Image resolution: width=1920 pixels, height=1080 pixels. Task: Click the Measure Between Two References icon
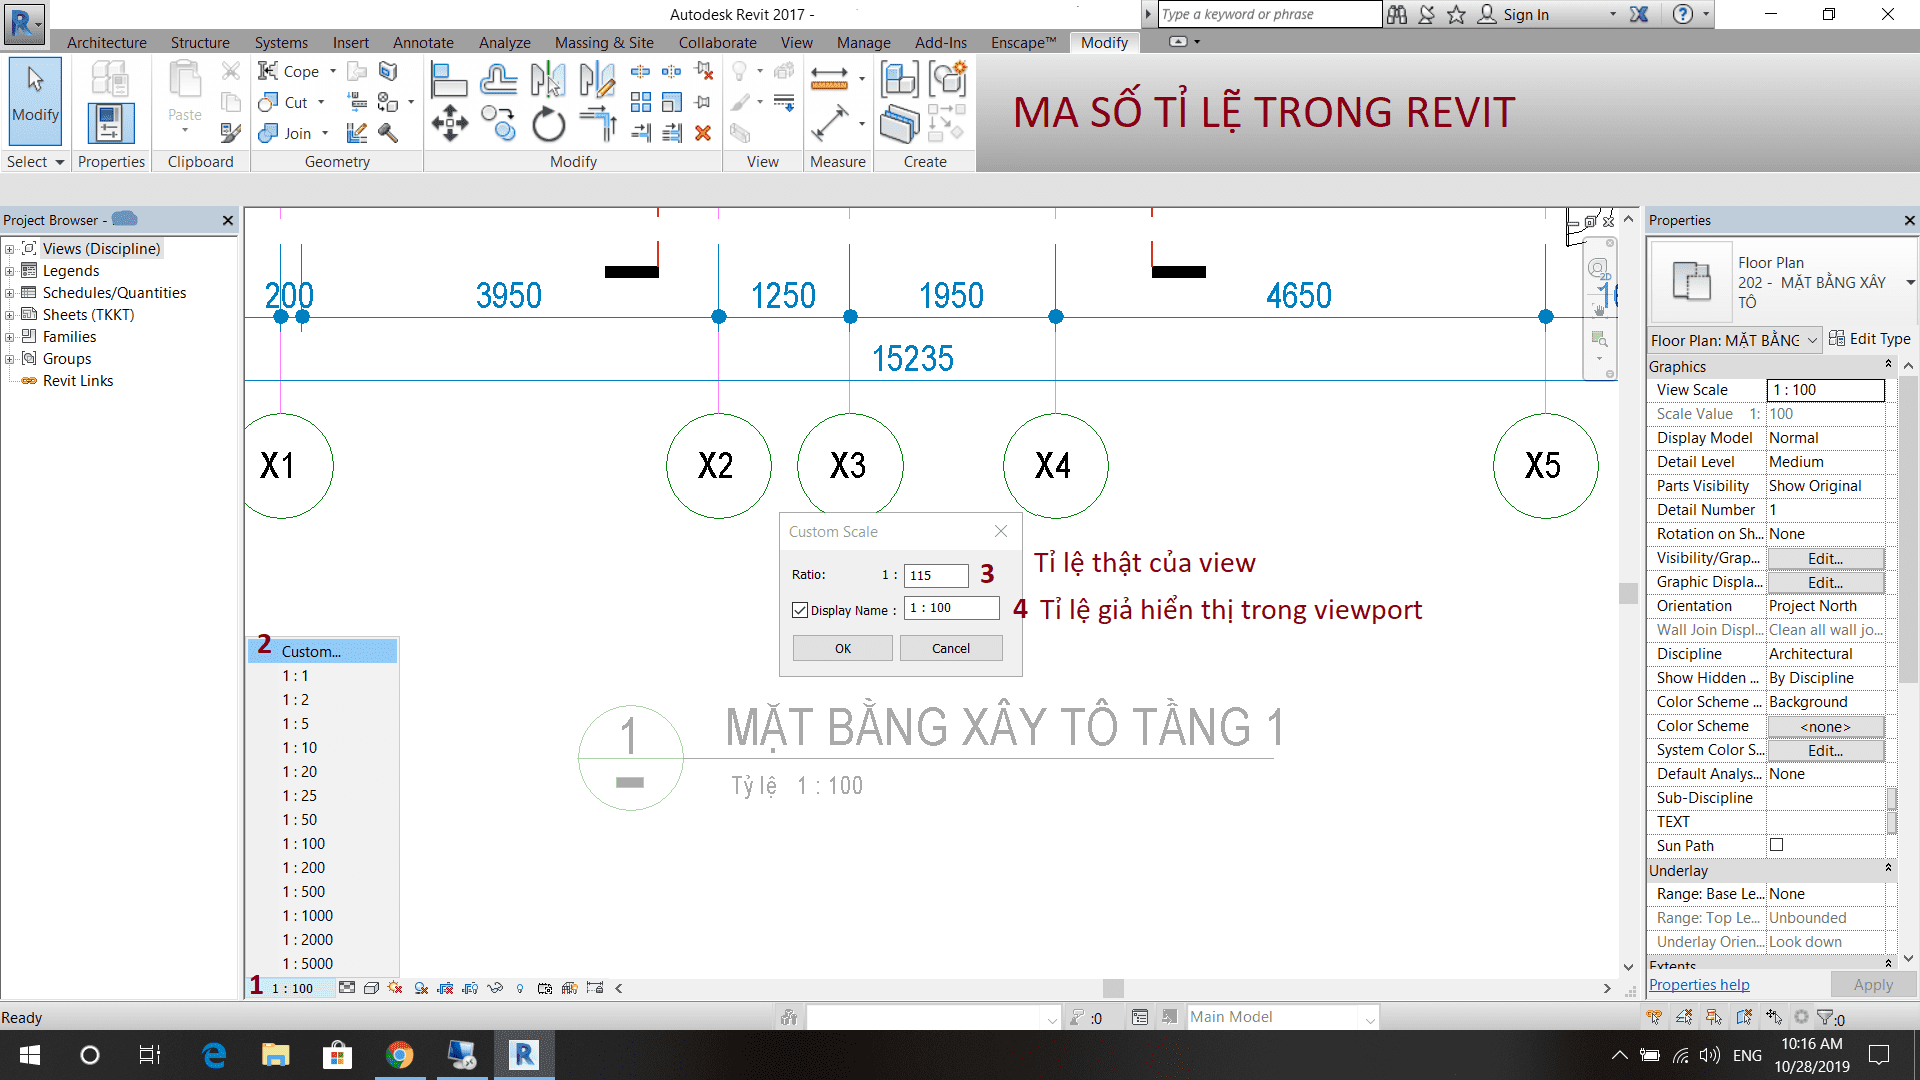tap(829, 80)
